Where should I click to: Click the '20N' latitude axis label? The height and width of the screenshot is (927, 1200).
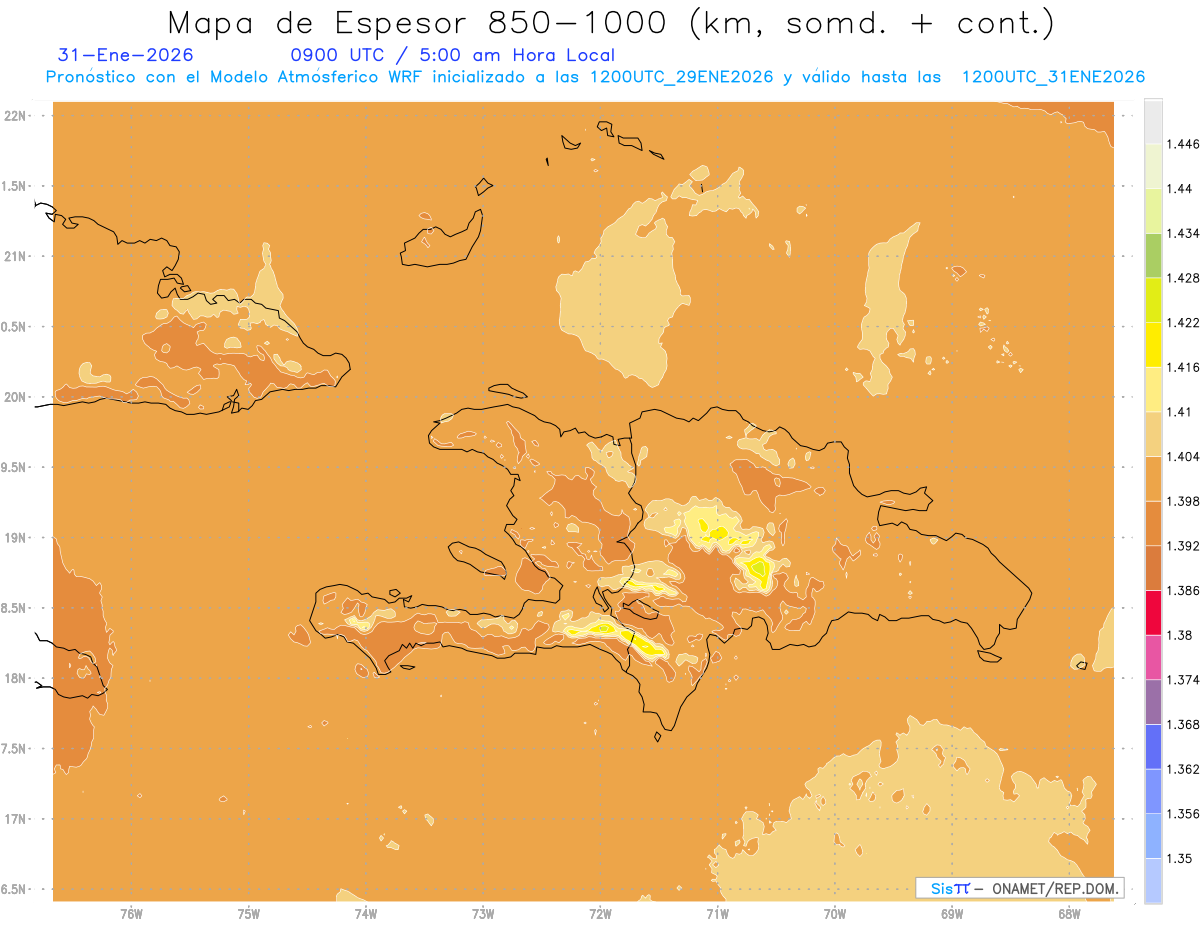click(14, 397)
